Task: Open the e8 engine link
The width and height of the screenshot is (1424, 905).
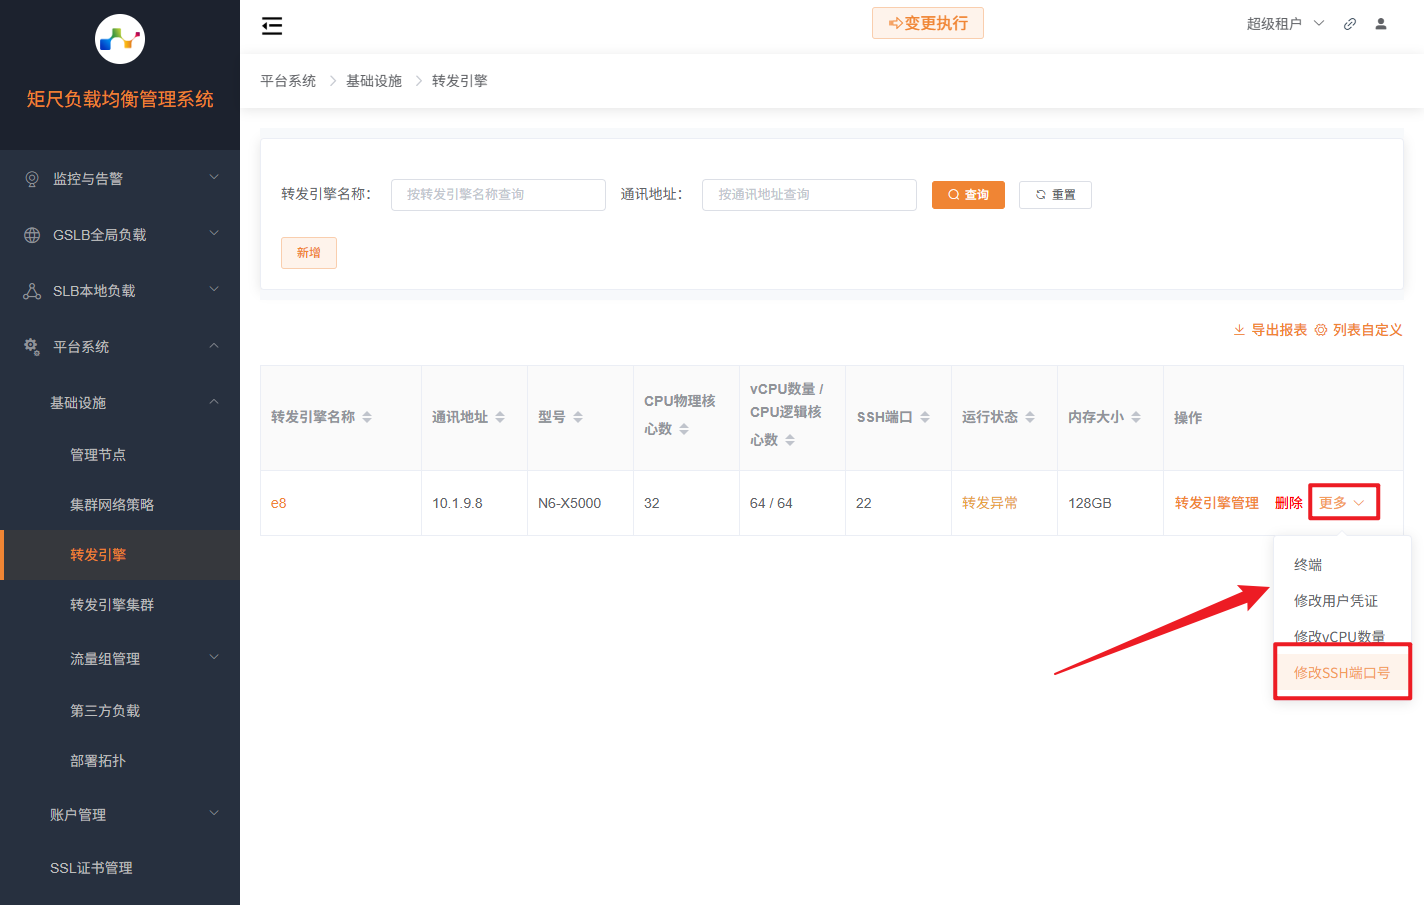Action: pyautogui.click(x=279, y=503)
